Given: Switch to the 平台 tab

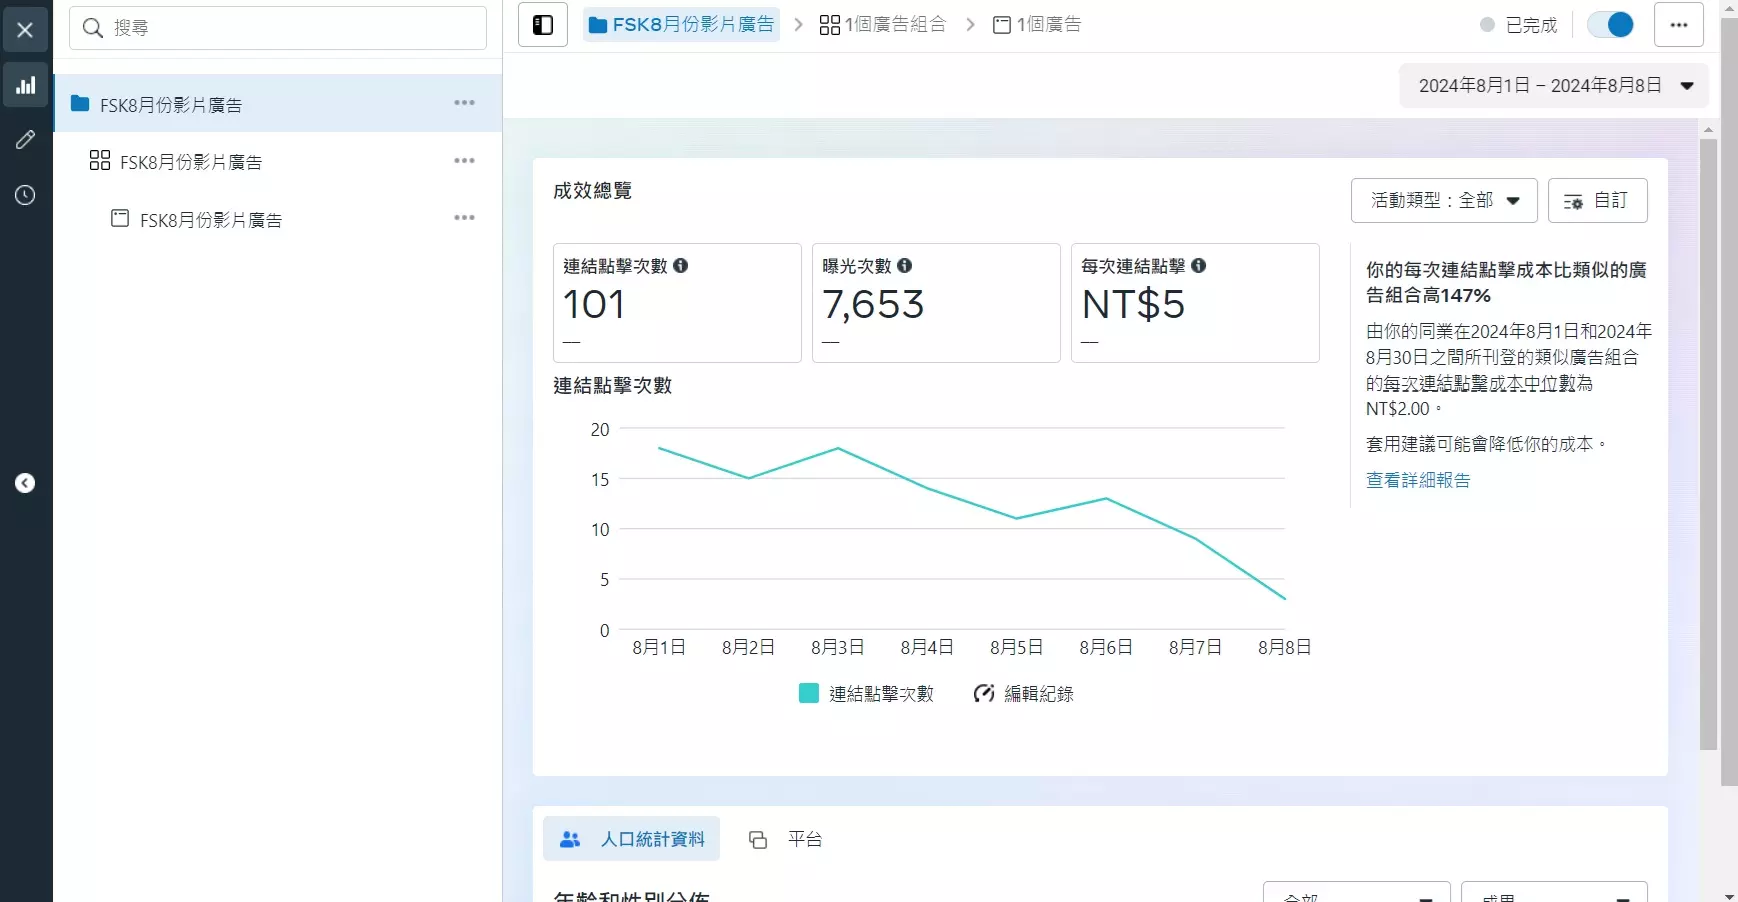Looking at the screenshot, I should 786,839.
